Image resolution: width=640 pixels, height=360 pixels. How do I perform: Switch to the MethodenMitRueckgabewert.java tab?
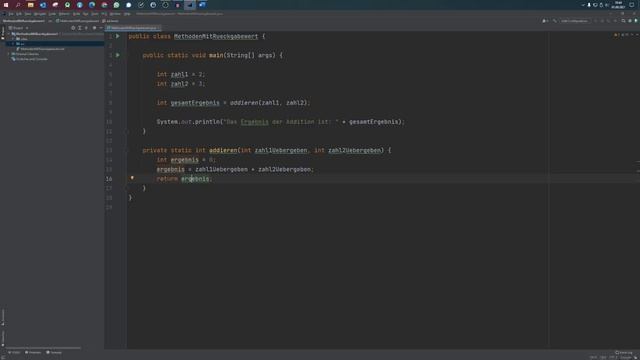pos(132,28)
